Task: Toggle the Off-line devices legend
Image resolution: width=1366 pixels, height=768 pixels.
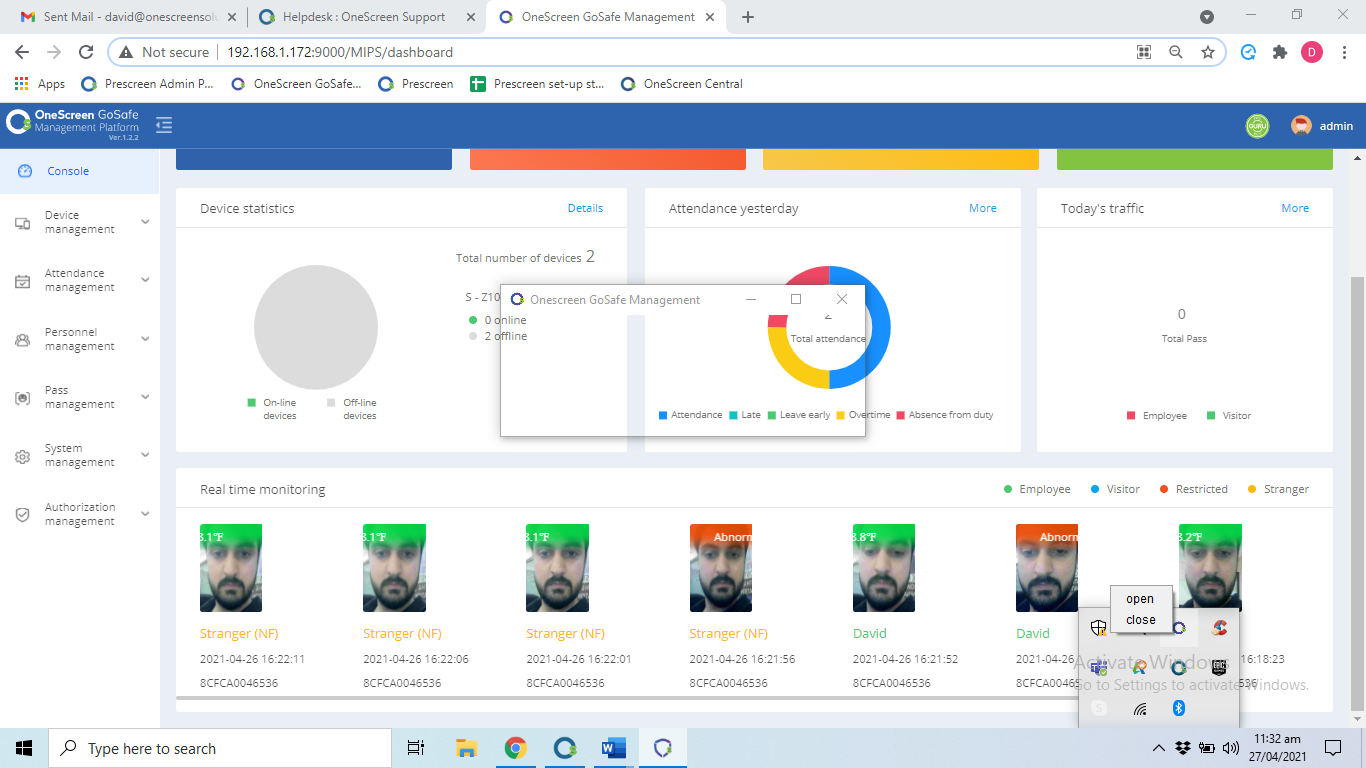Action: [352, 408]
